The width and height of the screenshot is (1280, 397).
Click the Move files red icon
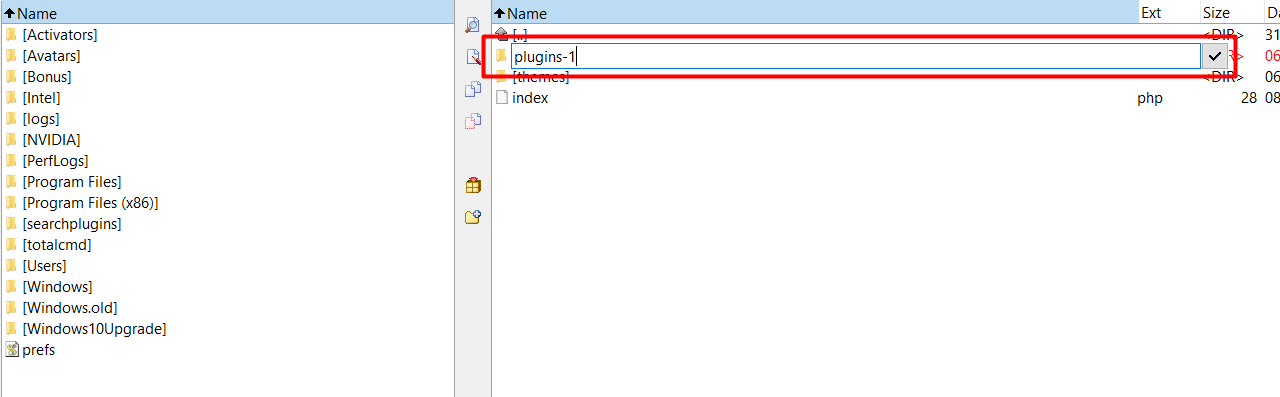click(473, 121)
